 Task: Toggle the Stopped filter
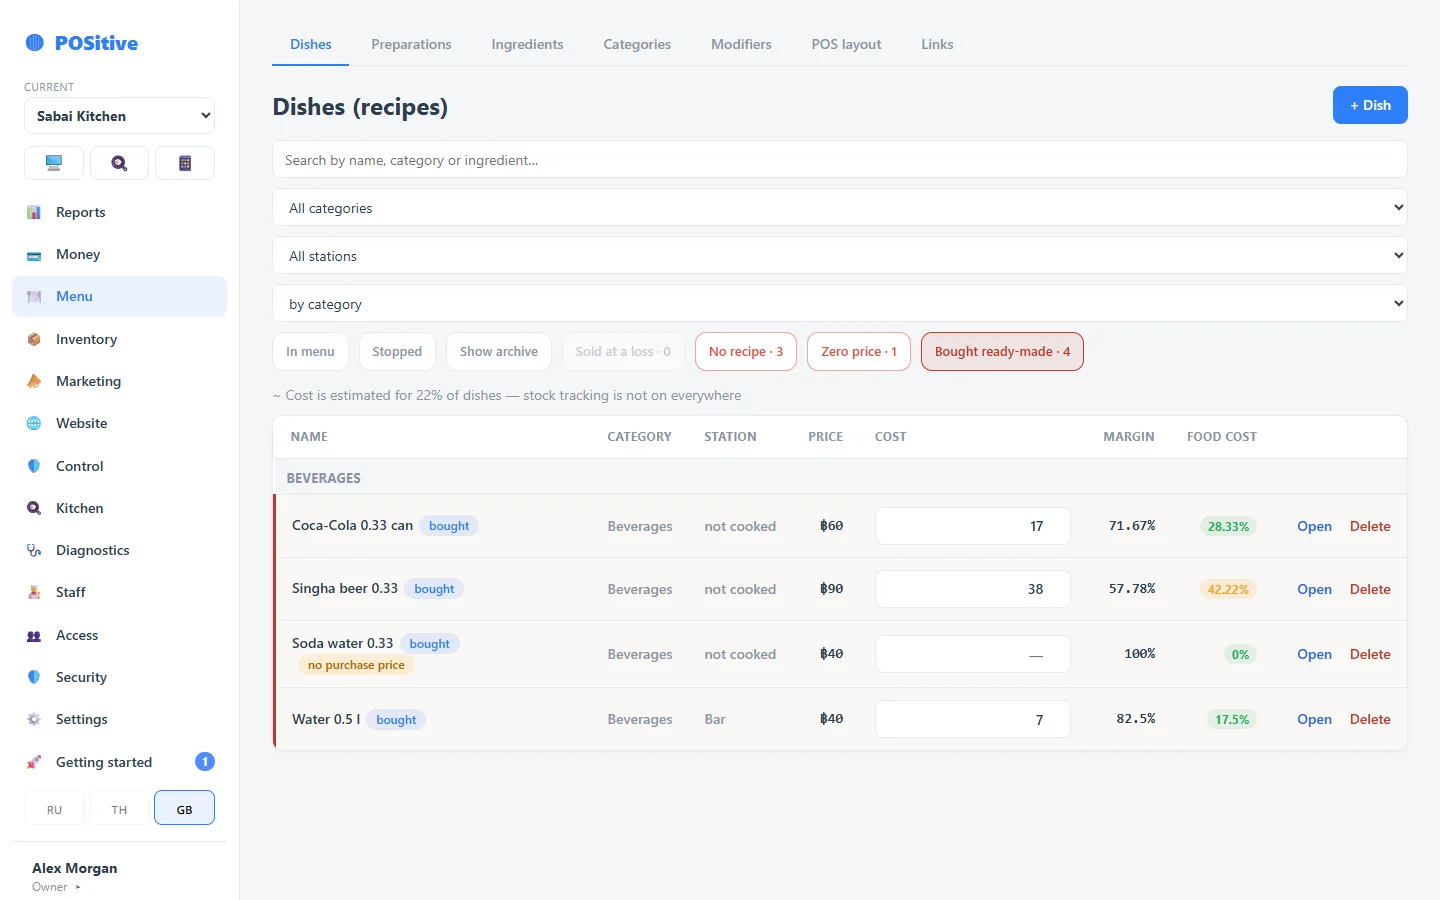tap(397, 351)
